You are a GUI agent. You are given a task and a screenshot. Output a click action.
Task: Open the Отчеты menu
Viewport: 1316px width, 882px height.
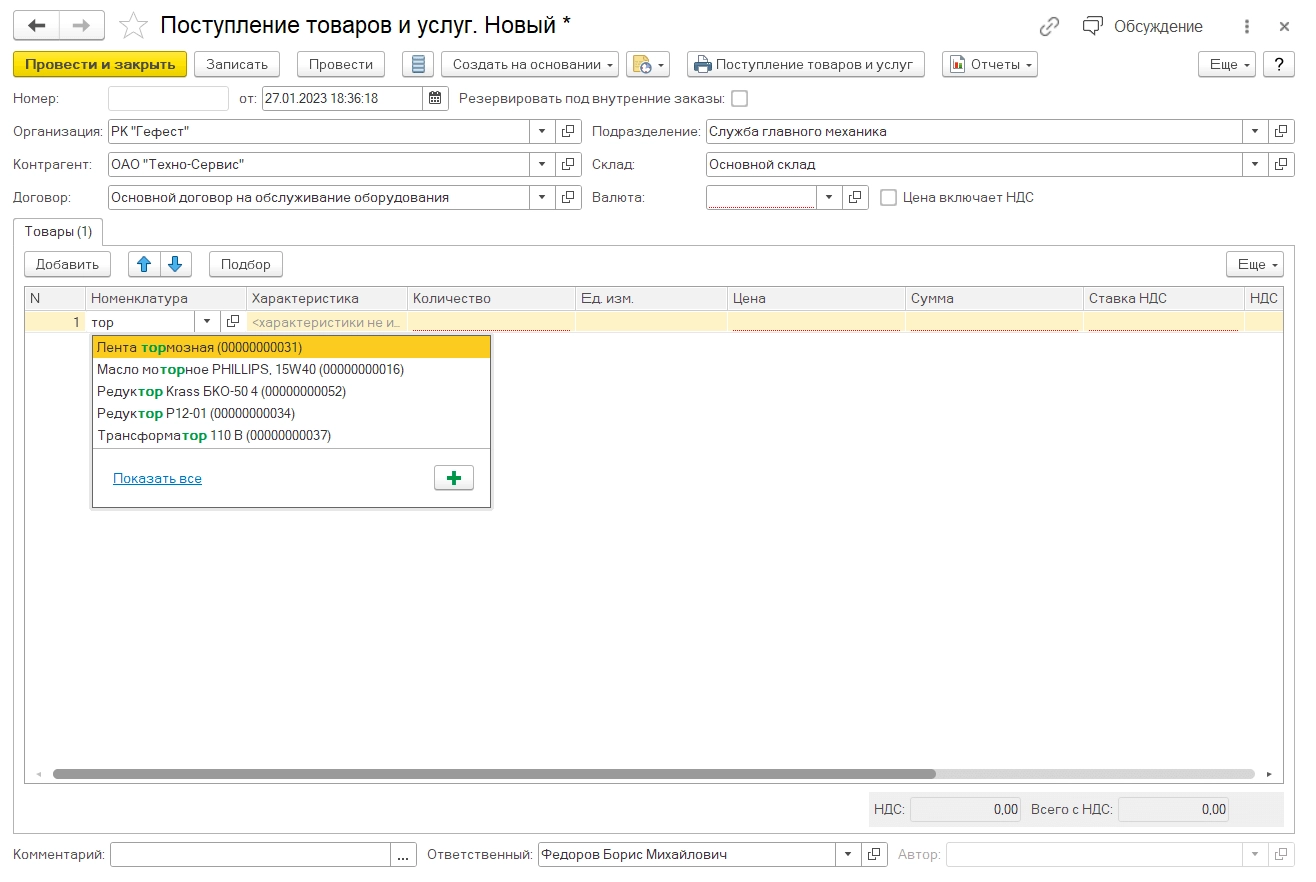click(989, 63)
